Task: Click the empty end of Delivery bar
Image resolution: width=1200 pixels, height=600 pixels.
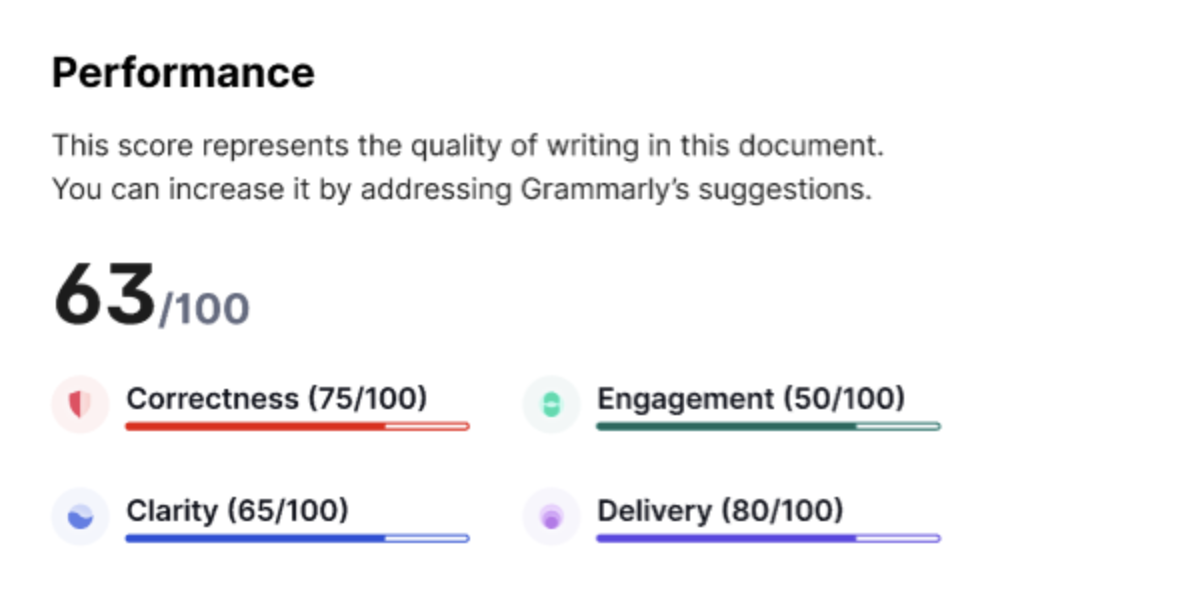Action: click(x=899, y=538)
